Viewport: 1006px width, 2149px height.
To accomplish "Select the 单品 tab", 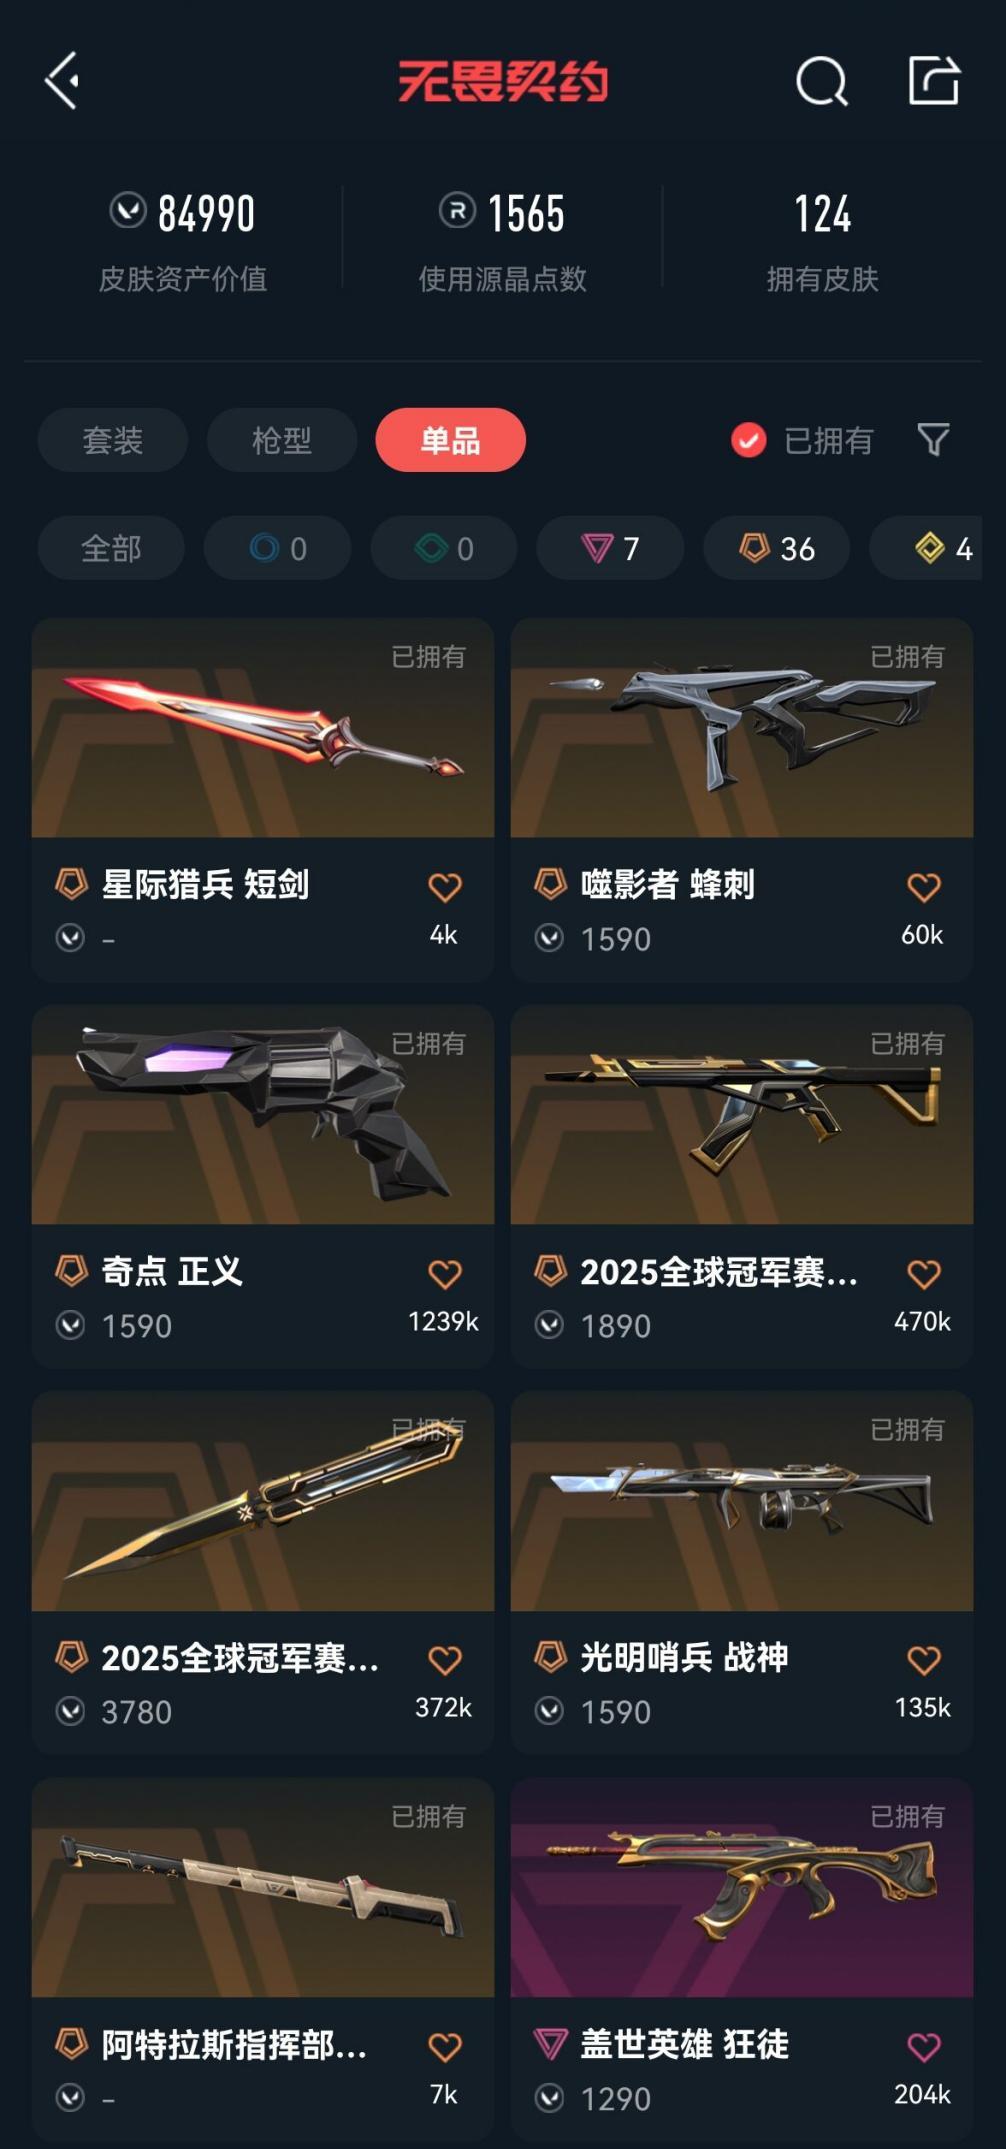I will point(451,440).
